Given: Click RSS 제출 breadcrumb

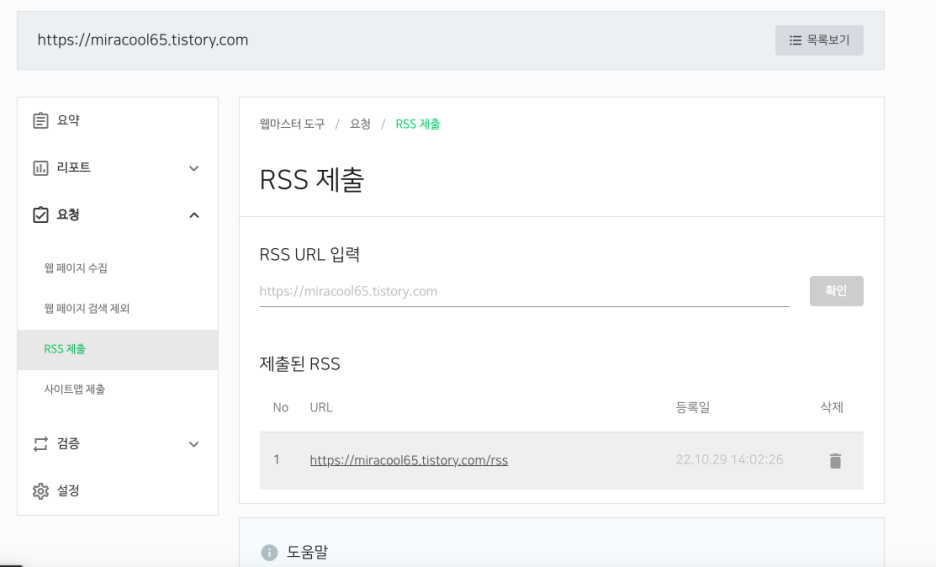Looking at the screenshot, I should (418, 124).
